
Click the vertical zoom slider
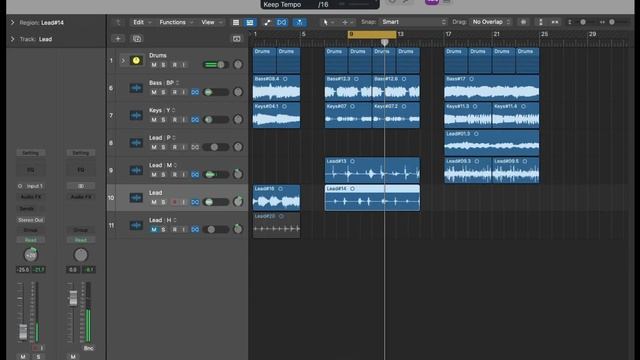583,22
